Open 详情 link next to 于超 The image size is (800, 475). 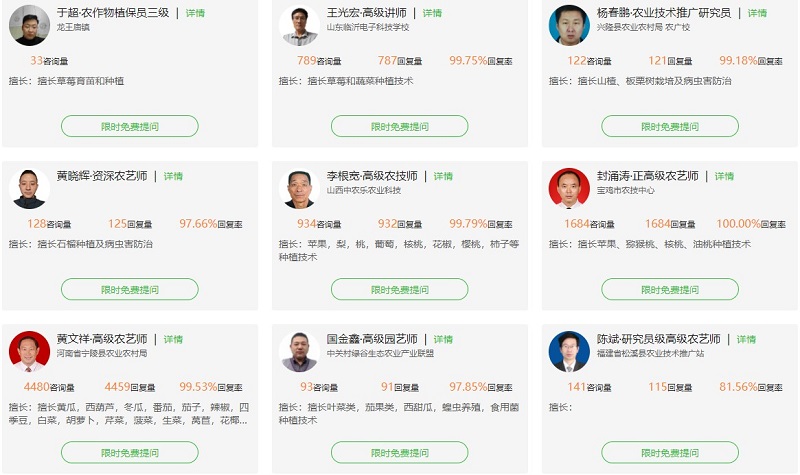[x=195, y=13]
